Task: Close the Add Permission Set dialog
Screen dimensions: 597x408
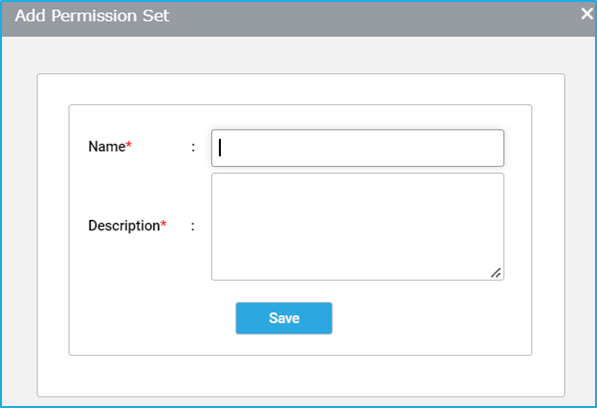Action: click(587, 14)
